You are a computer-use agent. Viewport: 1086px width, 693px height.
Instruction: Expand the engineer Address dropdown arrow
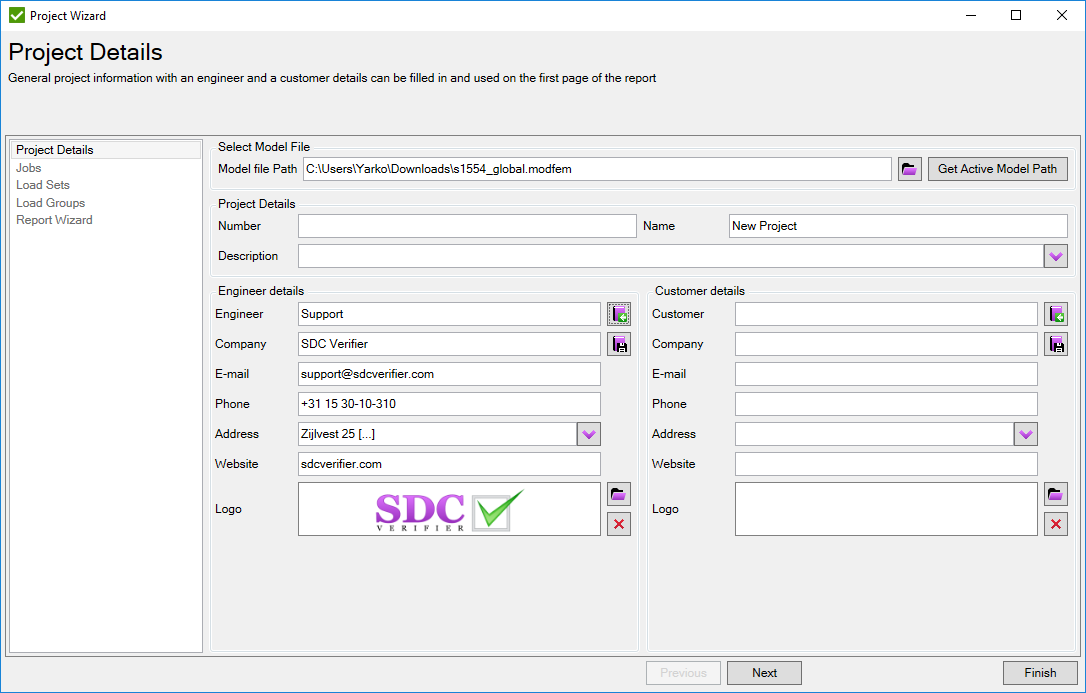point(589,434)
